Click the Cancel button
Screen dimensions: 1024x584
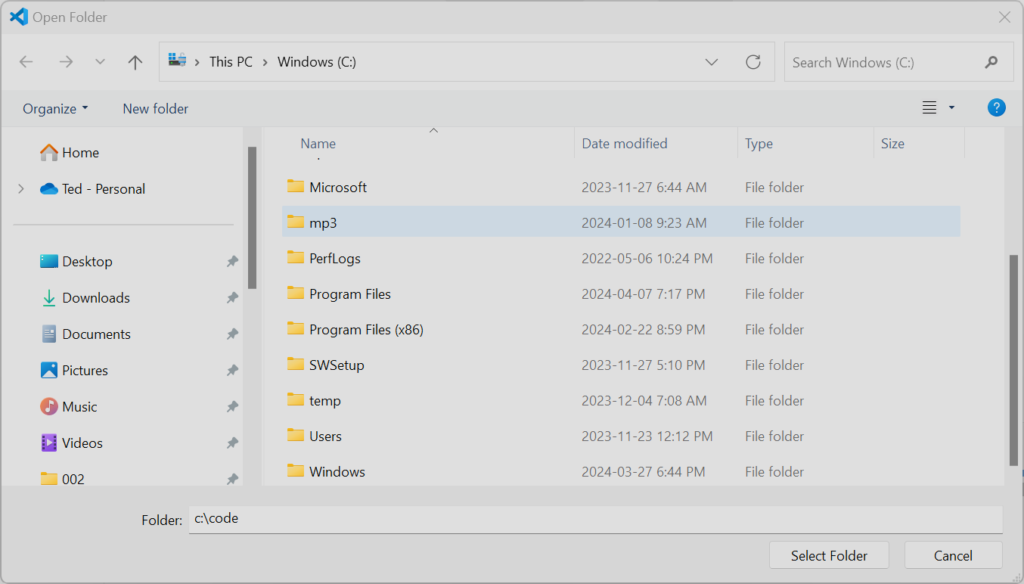952,556
